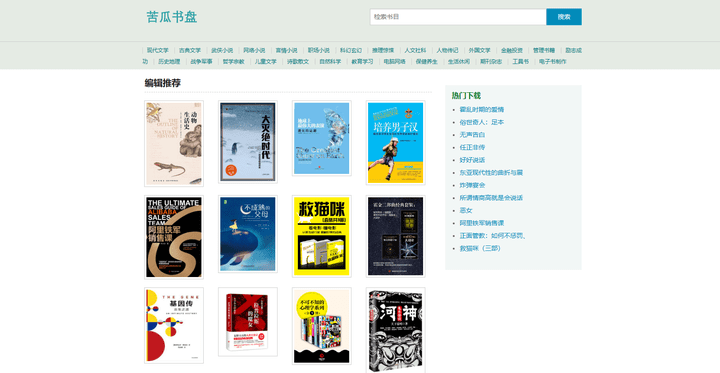The image size is (720, 373).
Task: Select the 战争军事 category
Action: pyautogui.click(x=201, y=62)
